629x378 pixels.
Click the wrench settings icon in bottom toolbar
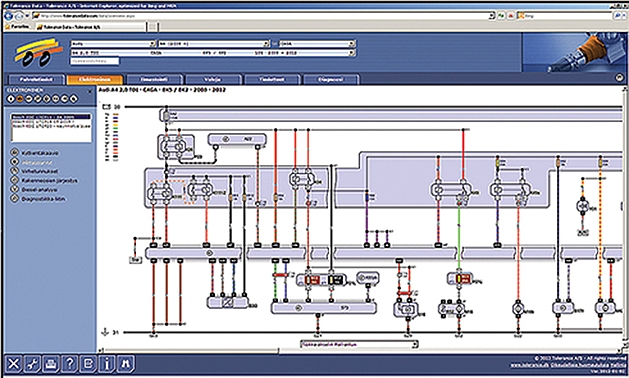(32, 364)
